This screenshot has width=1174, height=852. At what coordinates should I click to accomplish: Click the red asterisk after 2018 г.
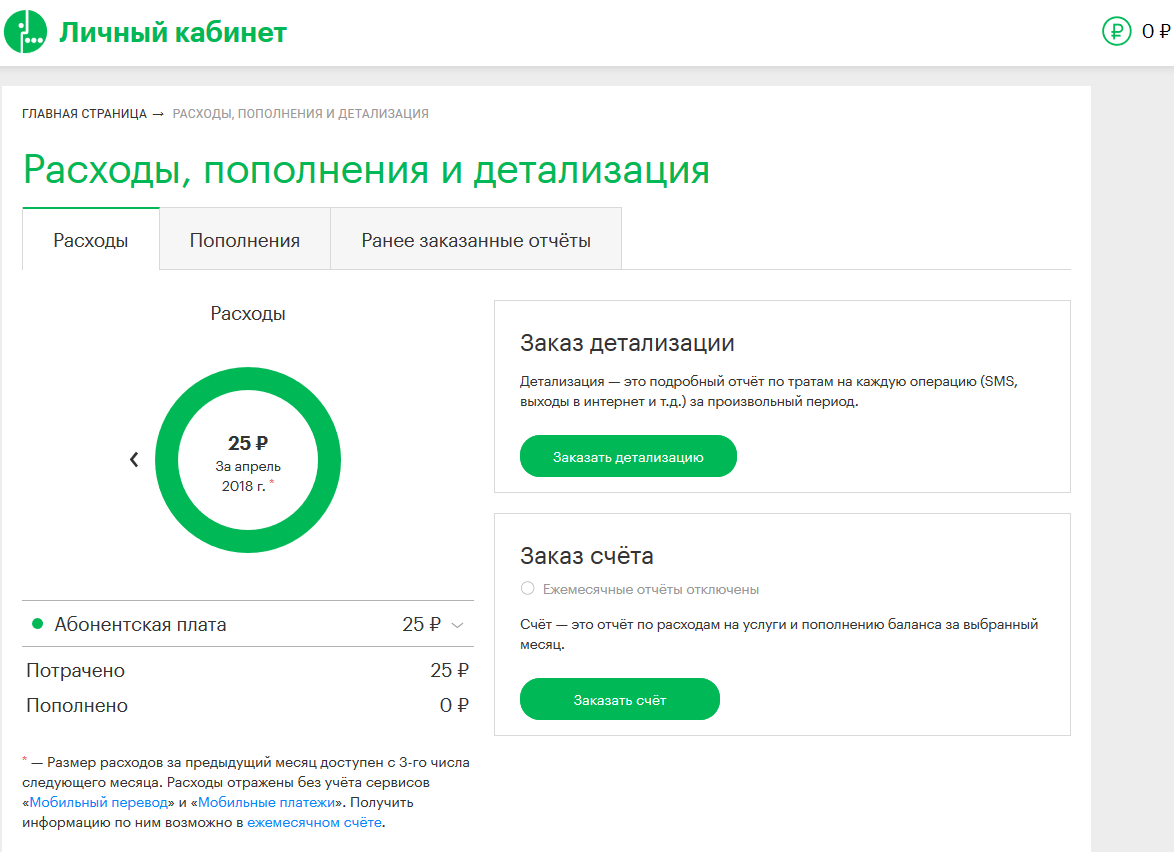coord(271,484)
